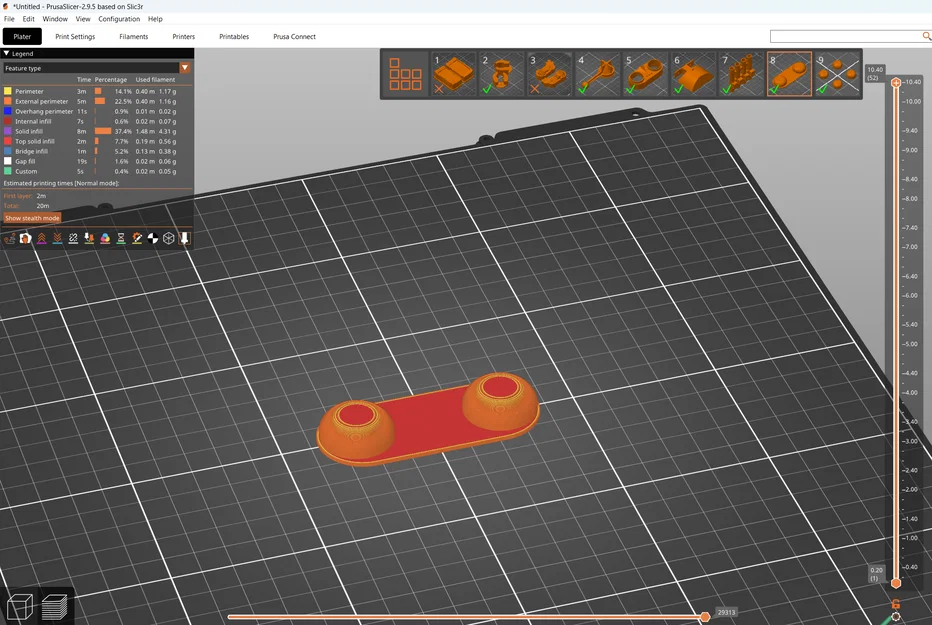Click the Internal infill dark red swatch
This screenshot has width=932, height=625.
[8, 121]
